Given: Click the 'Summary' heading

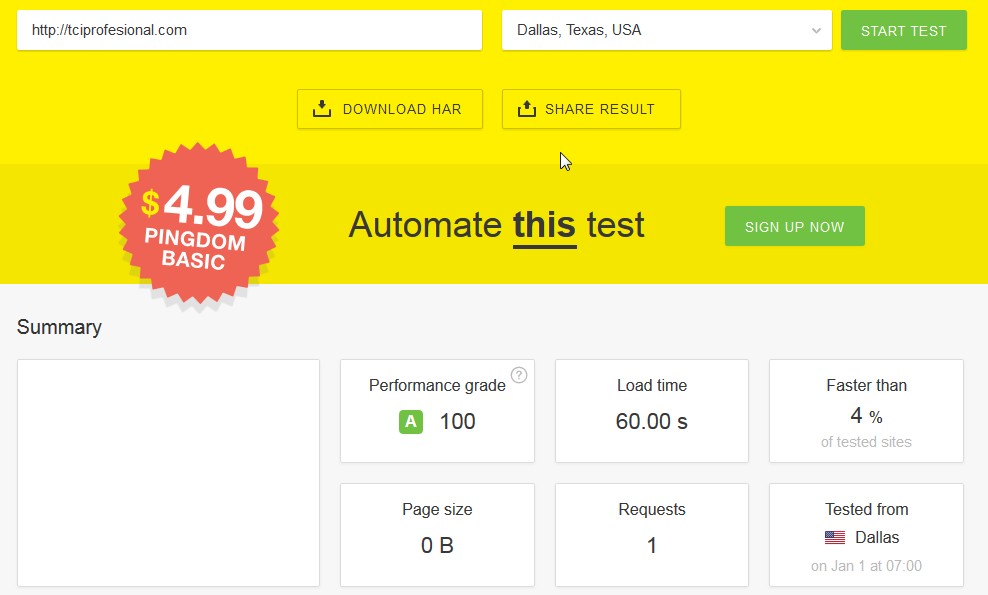Looking at the screenshot, I should pos(59,327).
